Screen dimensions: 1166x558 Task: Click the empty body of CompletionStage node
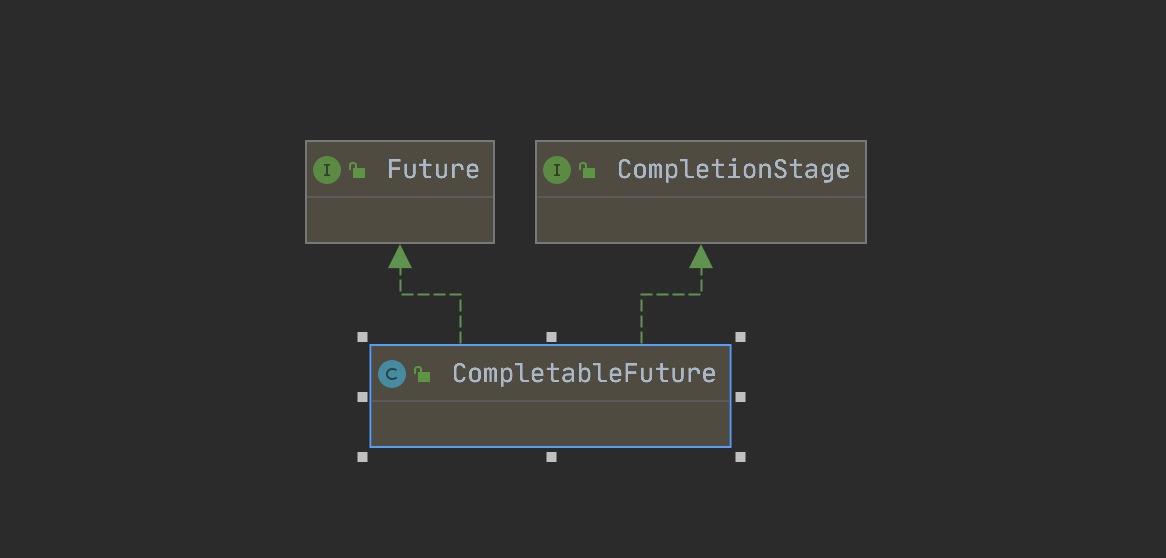point(700,220)
